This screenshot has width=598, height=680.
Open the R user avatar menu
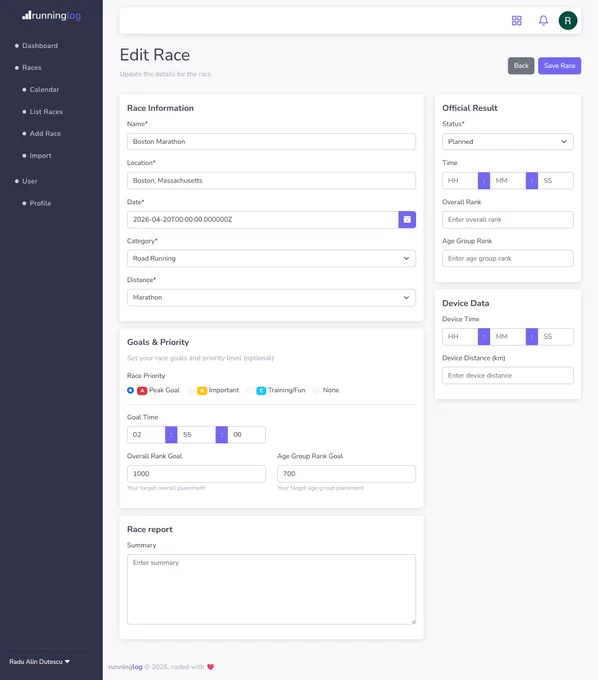(568, 20)
